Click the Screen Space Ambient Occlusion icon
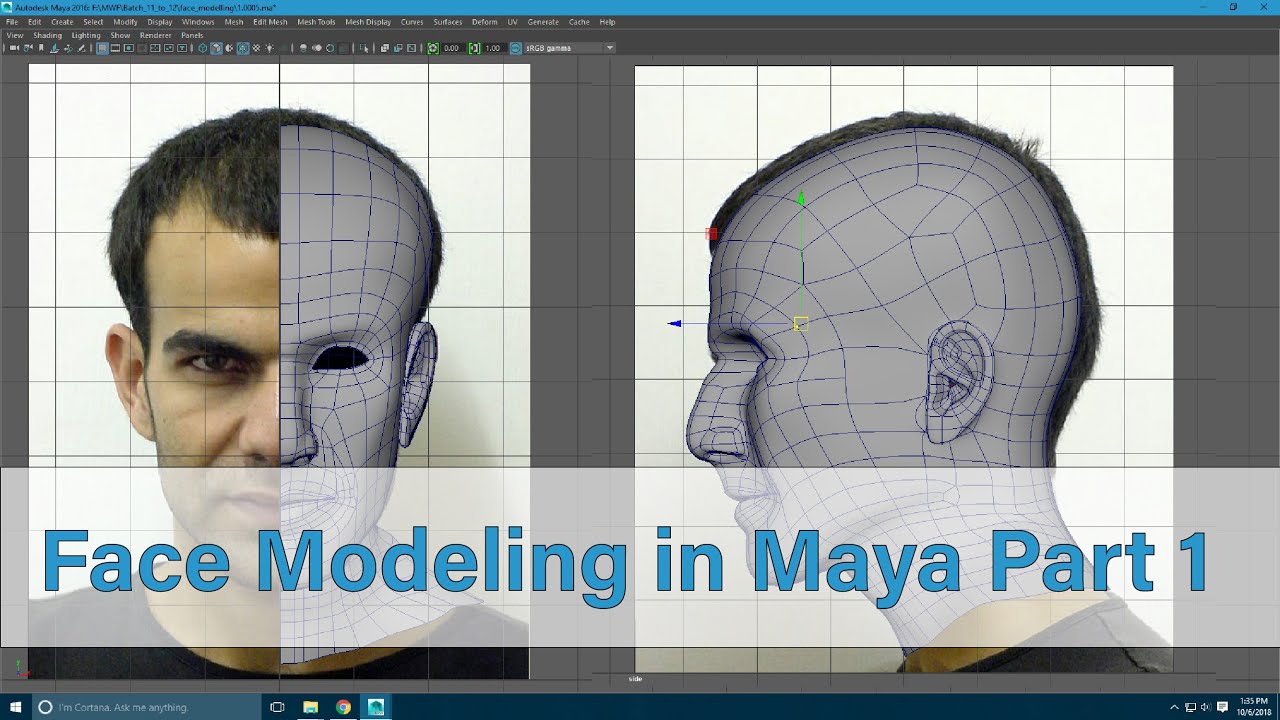 click(303, 48)
